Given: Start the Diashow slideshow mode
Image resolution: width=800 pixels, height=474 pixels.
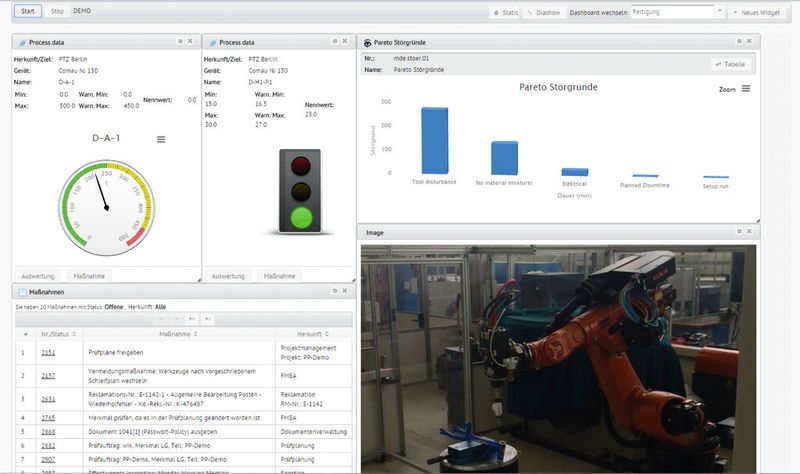Looking at the screenshot, I should tap(543, 12).
